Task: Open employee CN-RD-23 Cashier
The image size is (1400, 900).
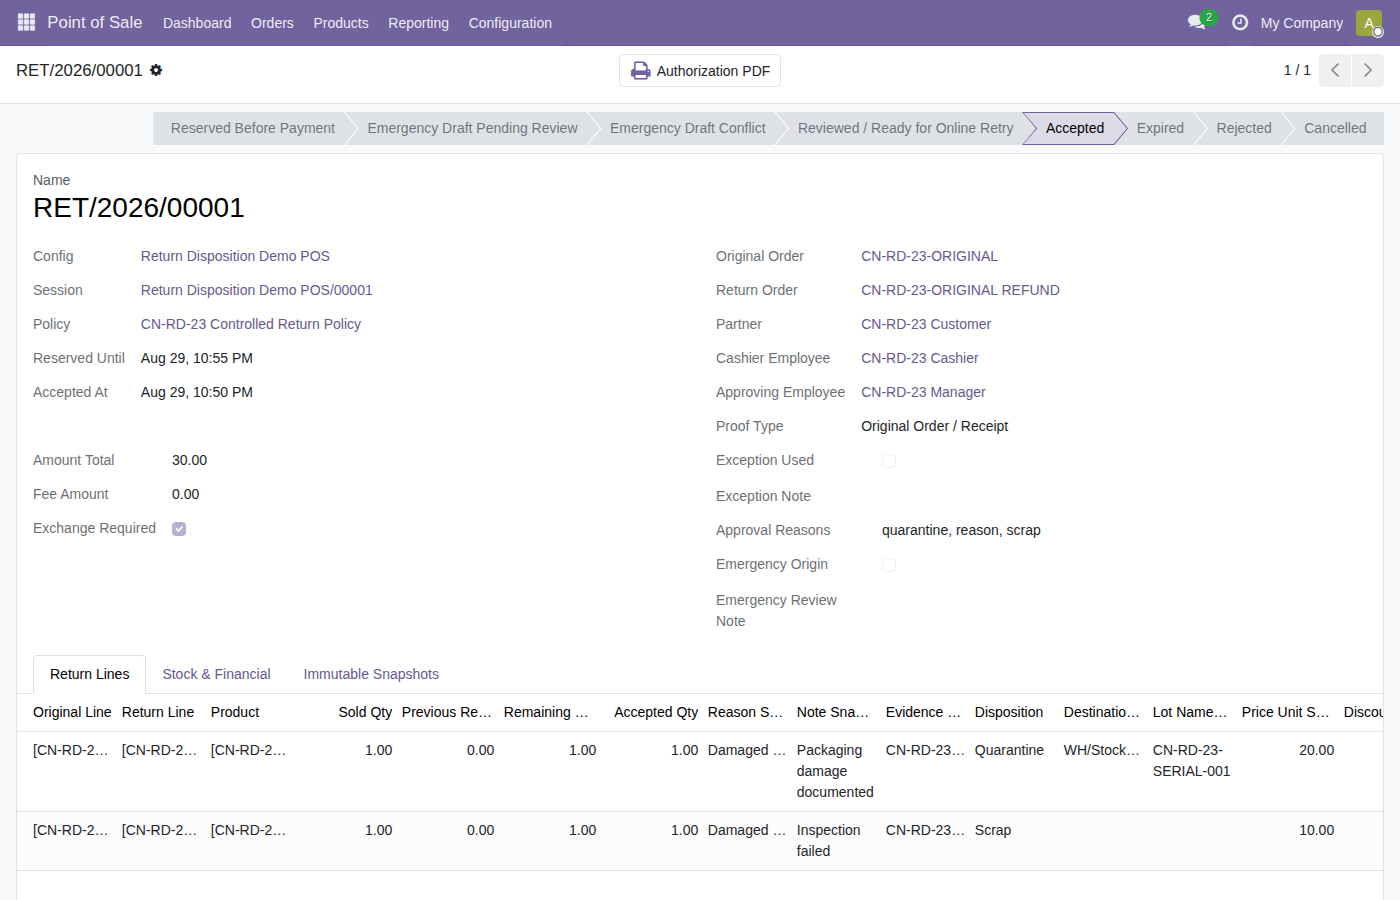Action: (920, 358)
